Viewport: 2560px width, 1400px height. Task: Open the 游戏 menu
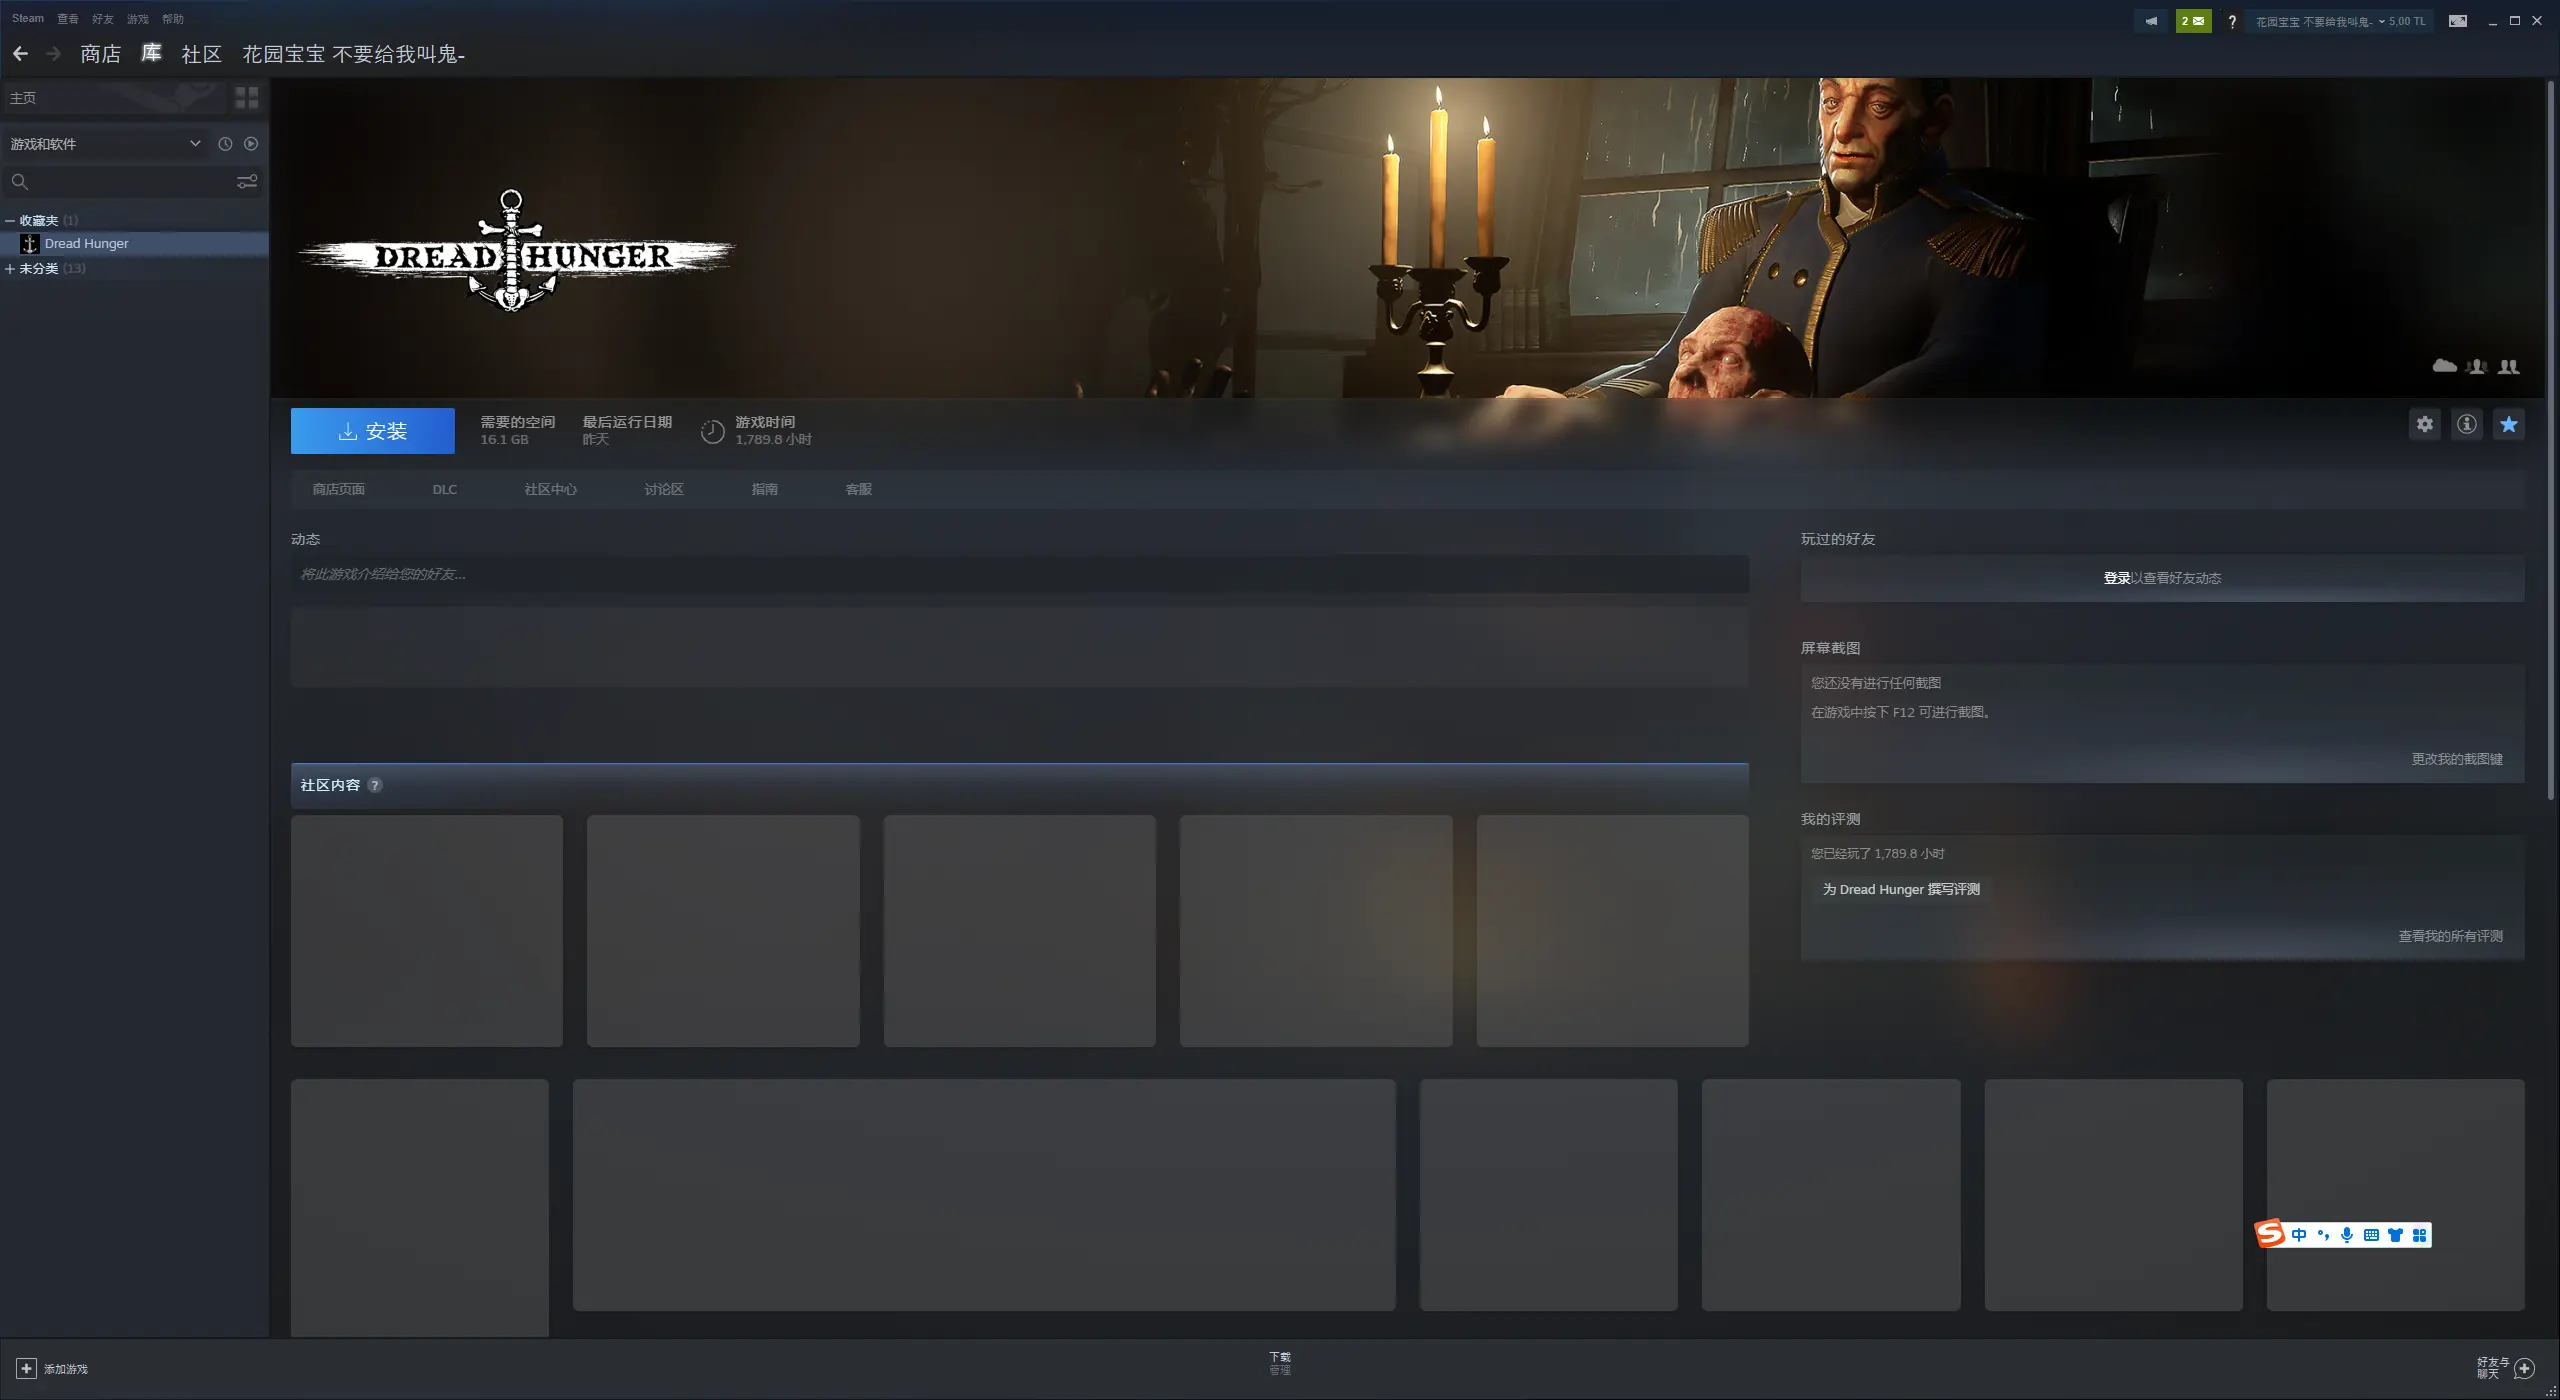point(138,18)
